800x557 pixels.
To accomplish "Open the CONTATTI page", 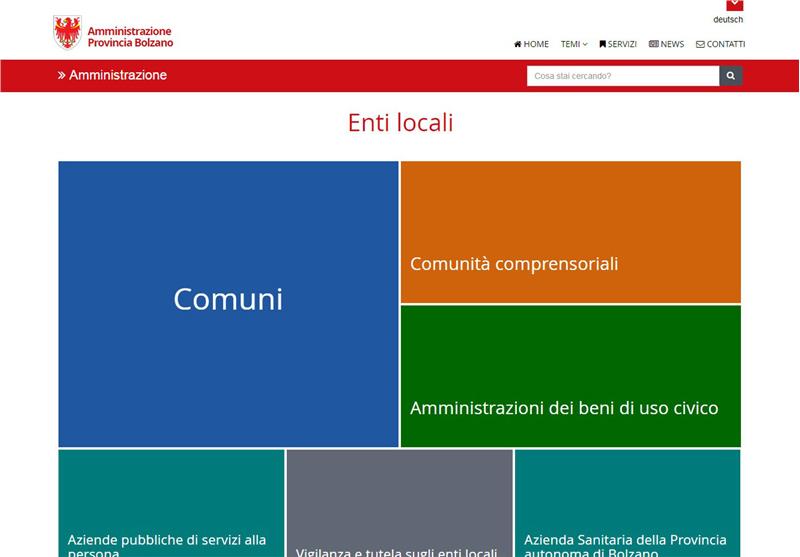I will click(720, 44).
